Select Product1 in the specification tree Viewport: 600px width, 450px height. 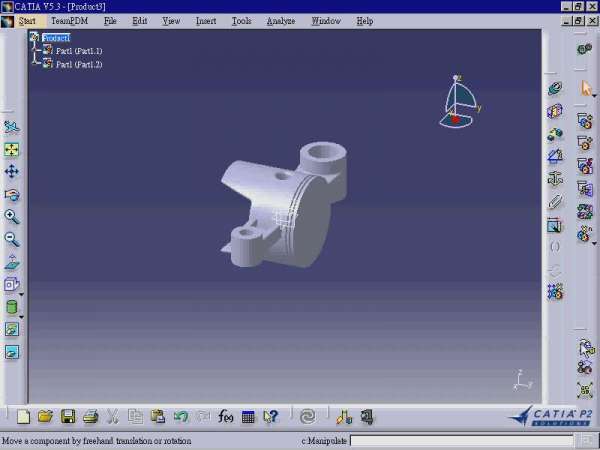click(56, 38)
